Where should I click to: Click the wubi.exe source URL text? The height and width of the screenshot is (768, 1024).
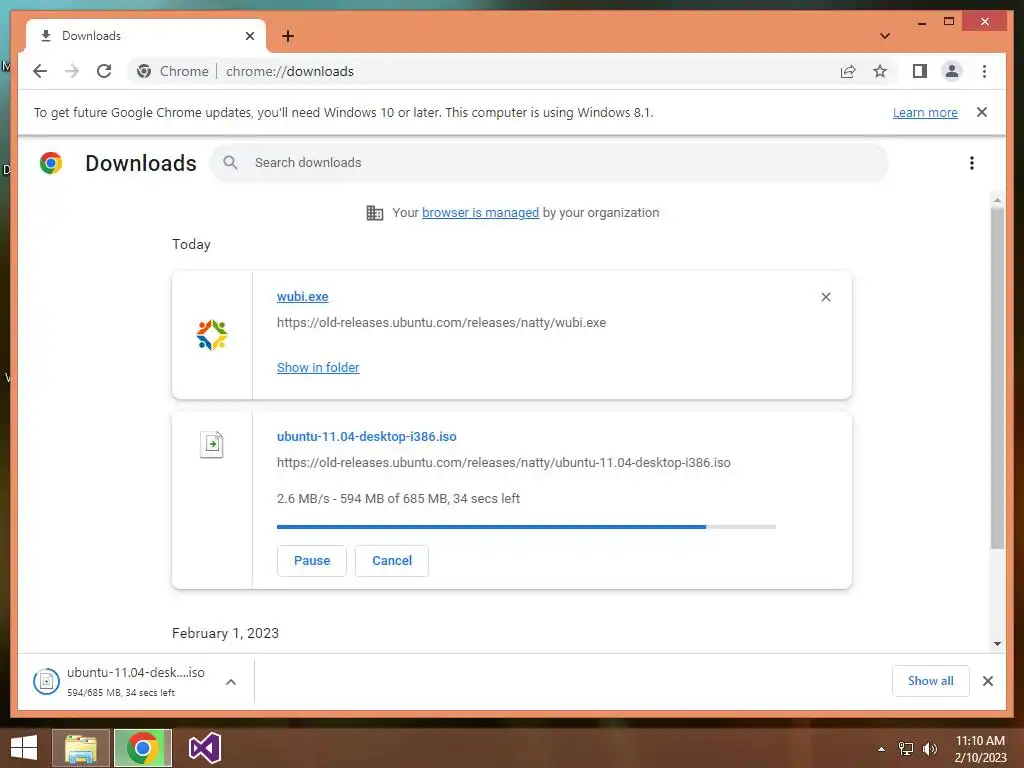tap(441, 323)
